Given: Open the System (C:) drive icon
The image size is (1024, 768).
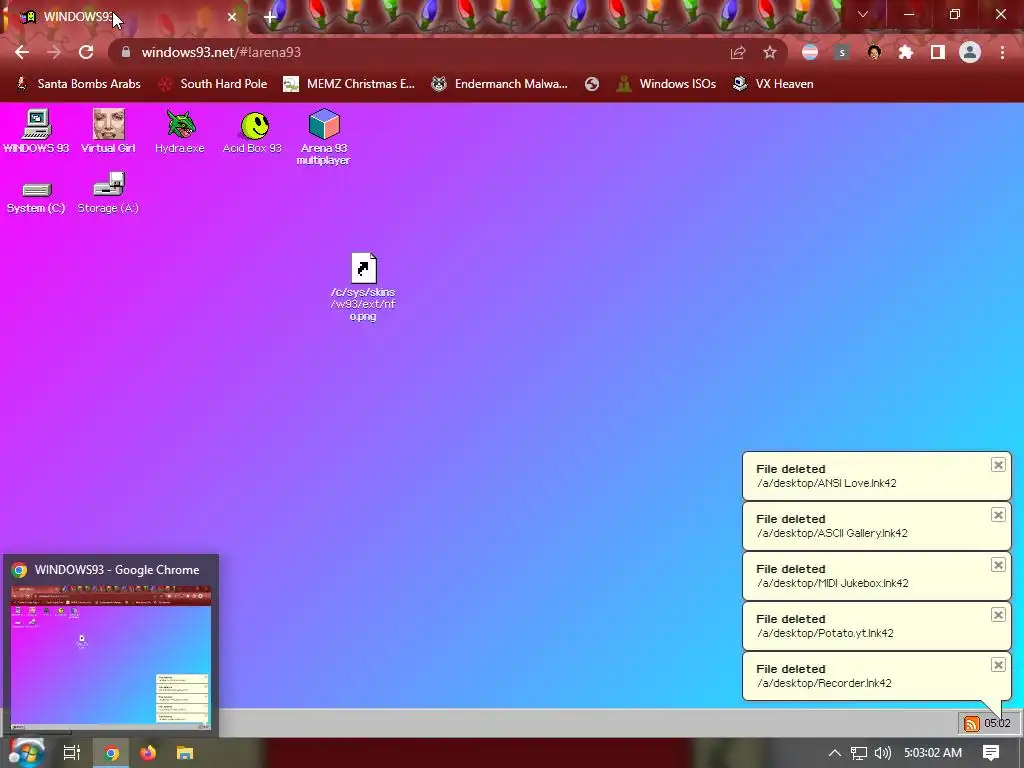Looking at the screenshot, I should pyautogui.click(x=36, y=197).
